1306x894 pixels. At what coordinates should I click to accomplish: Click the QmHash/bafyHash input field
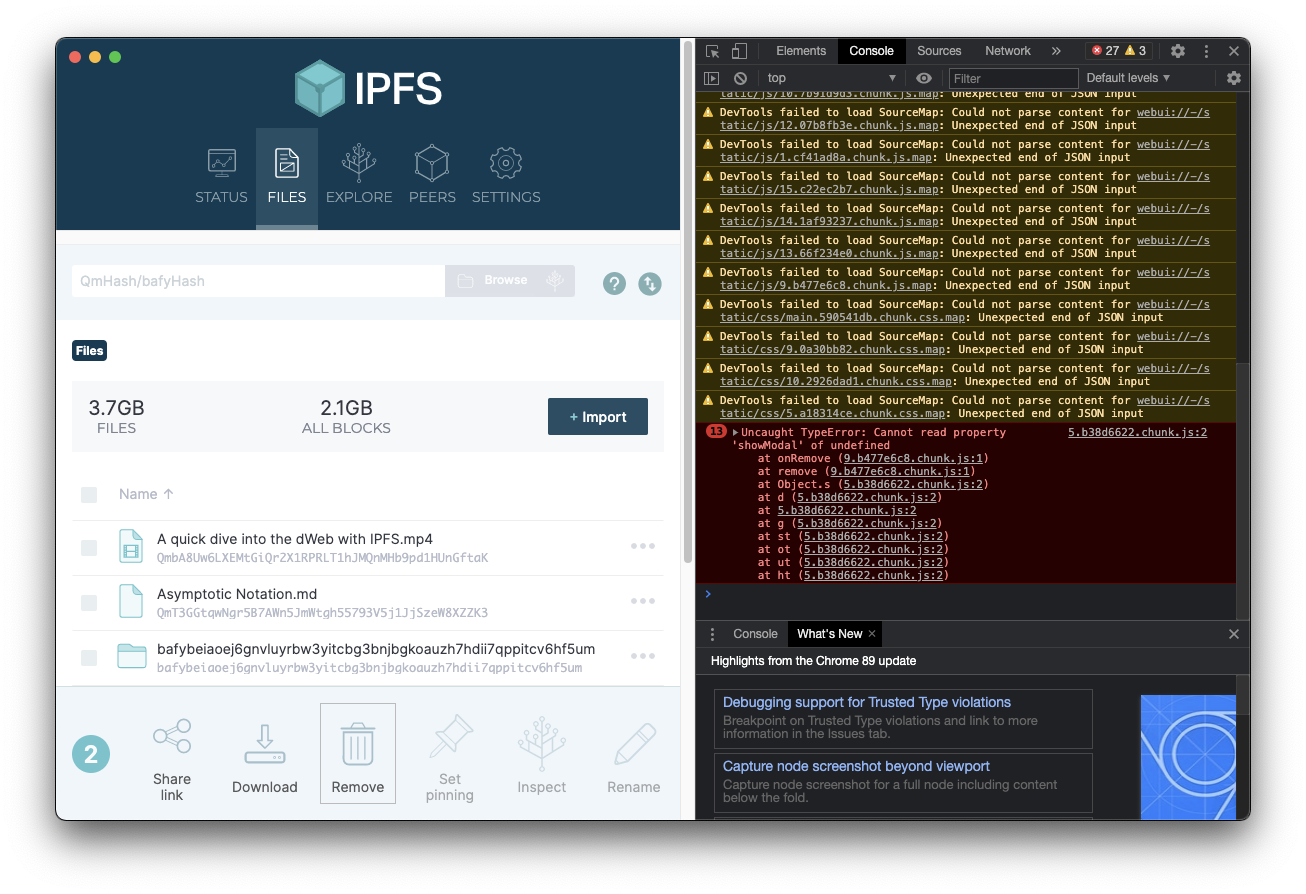click(x=257, y=281)
